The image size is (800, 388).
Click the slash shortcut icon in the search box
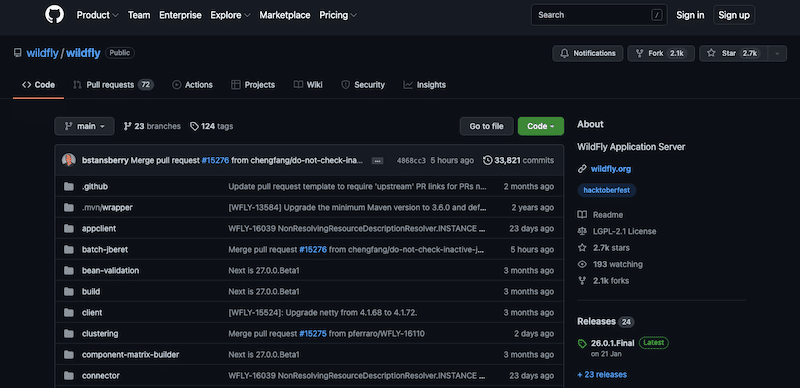pyautogui.click(x=657, y=15)
